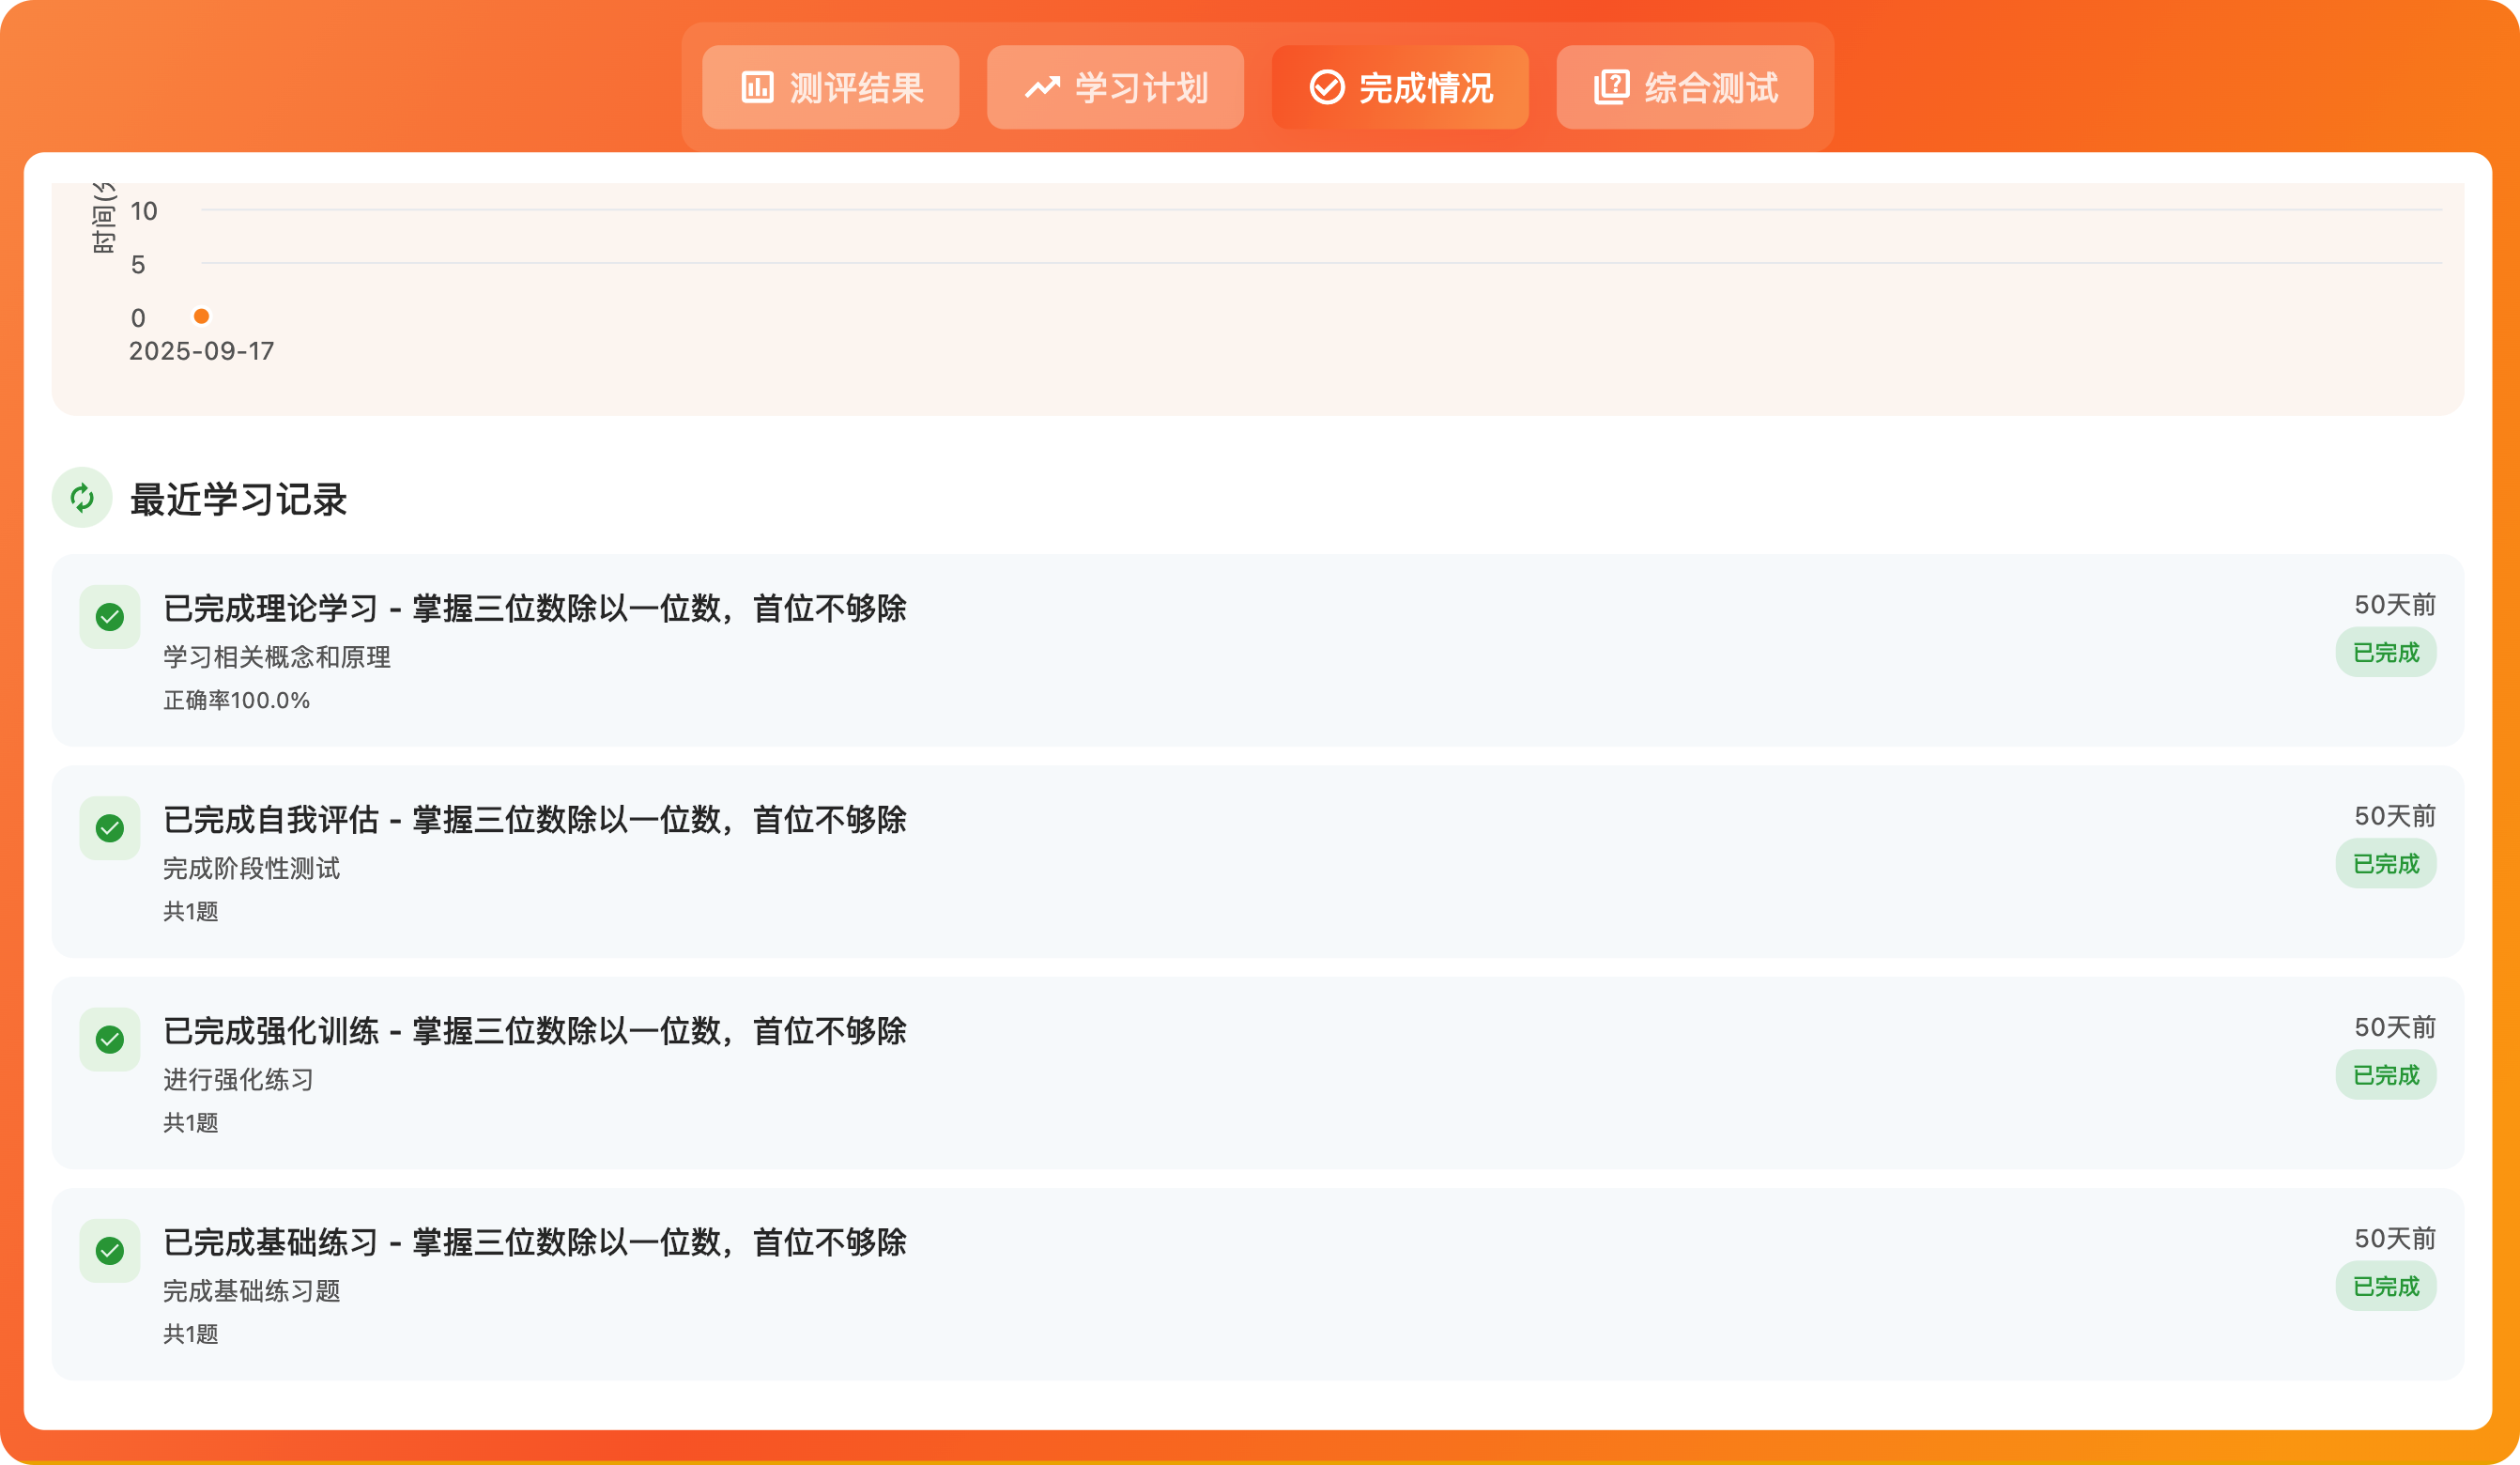Select the 完成情况 tab
Image resolution: width=2520 pixels, height=1465 pixels.
click(x=1400, y=88)
